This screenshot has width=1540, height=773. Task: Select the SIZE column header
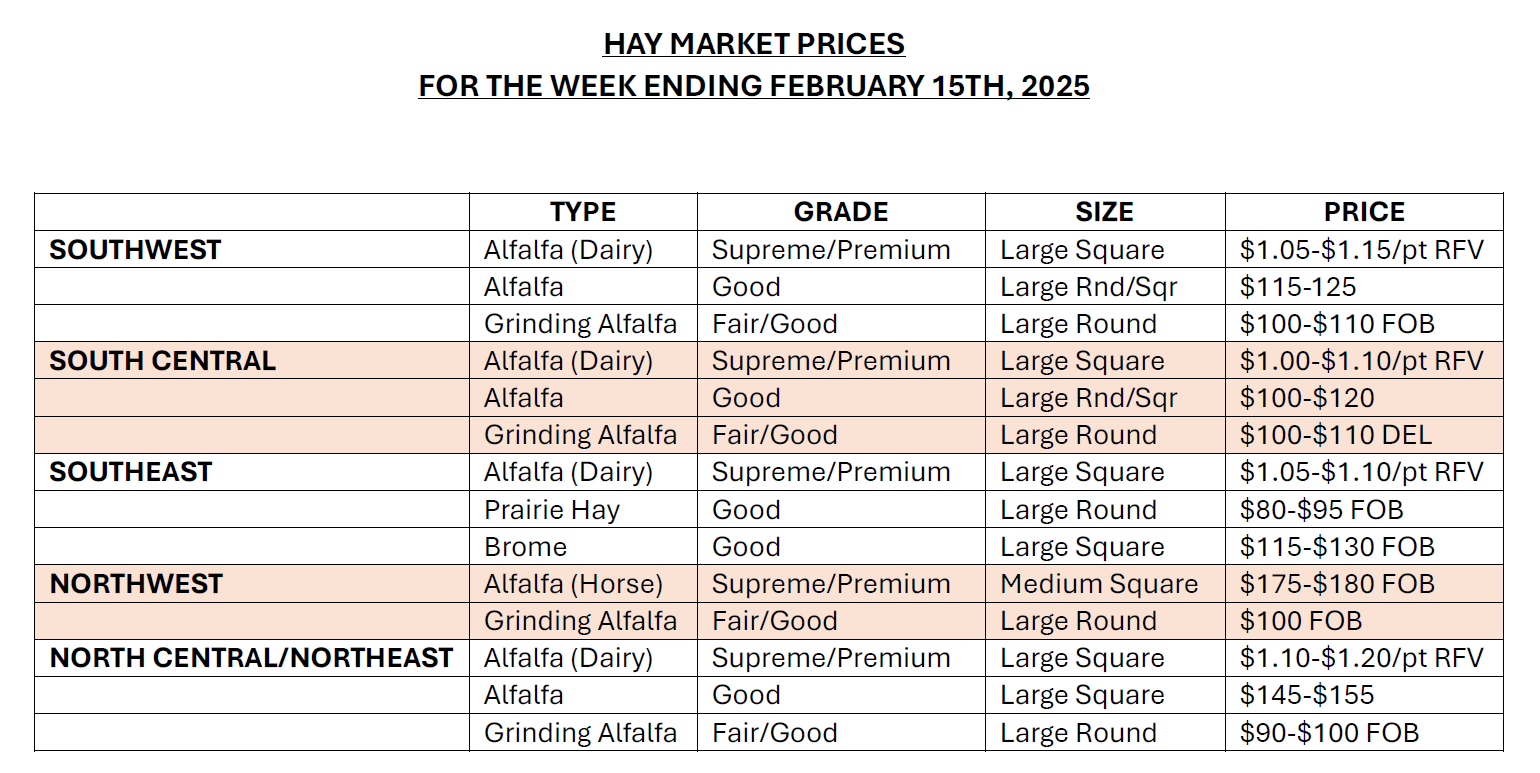1104,212
